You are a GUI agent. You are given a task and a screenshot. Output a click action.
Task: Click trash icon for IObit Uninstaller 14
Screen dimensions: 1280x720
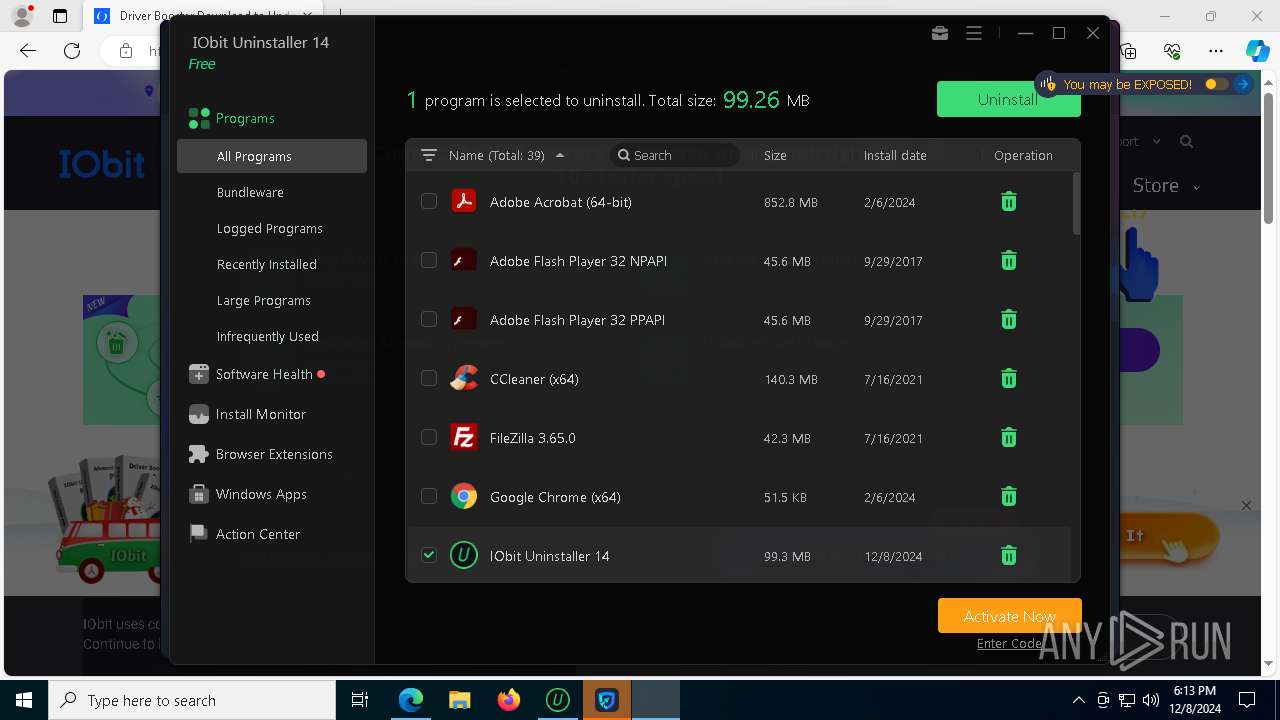coord(1009,556)
